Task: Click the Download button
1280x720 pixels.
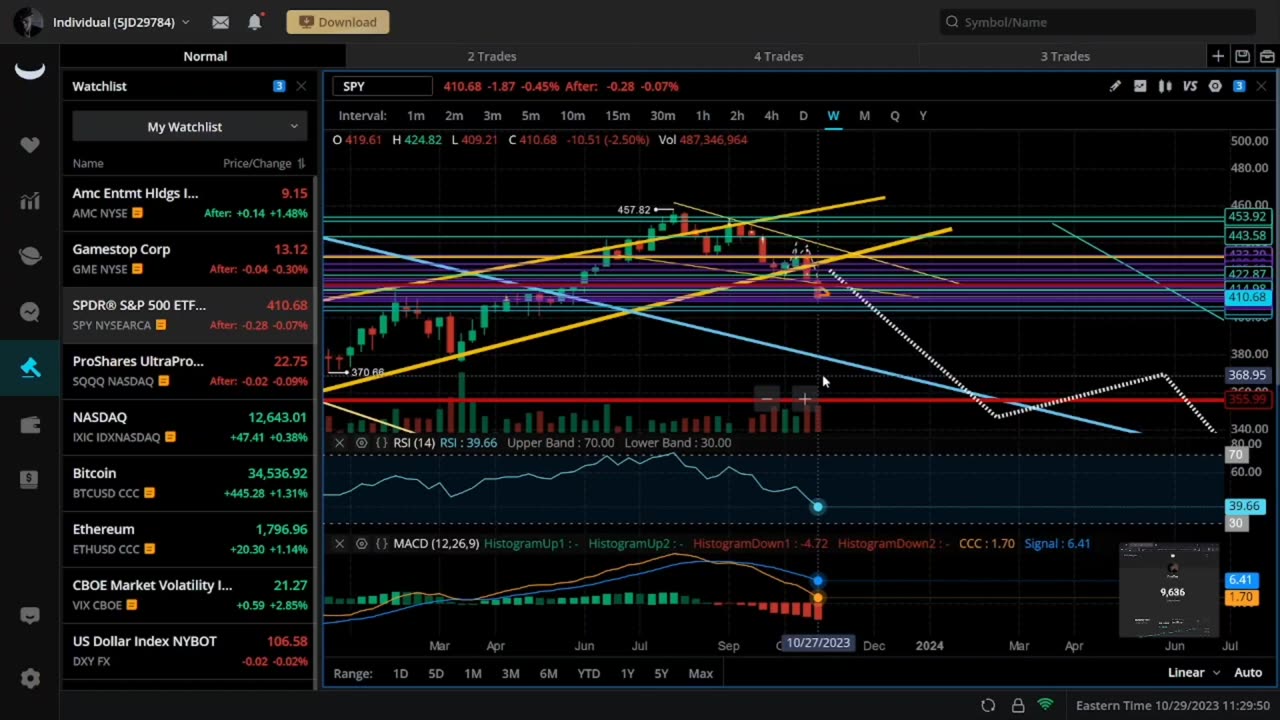Action: [338, 22]
